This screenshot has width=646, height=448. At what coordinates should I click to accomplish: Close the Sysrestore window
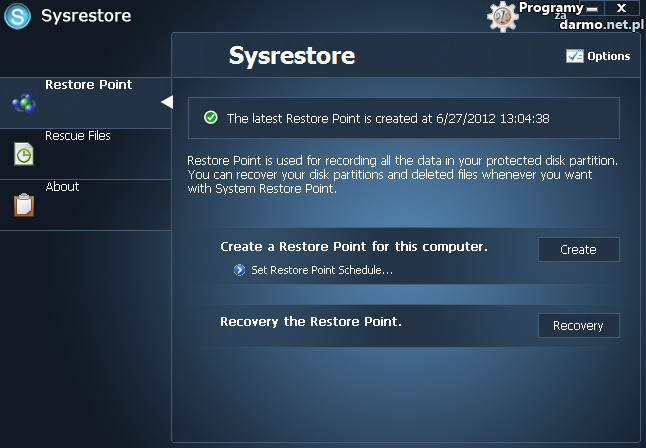[621, 8]
